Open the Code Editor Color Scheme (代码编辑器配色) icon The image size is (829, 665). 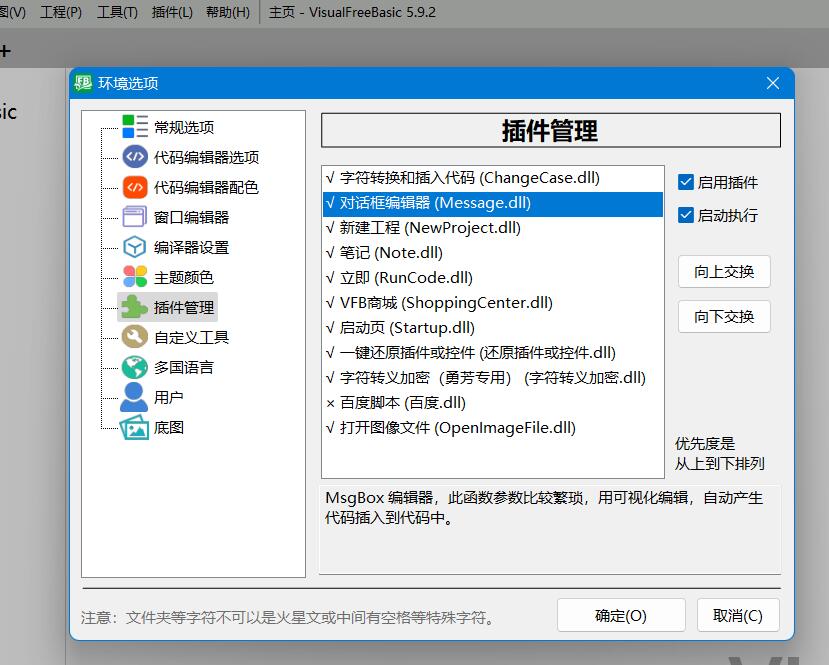135,187
